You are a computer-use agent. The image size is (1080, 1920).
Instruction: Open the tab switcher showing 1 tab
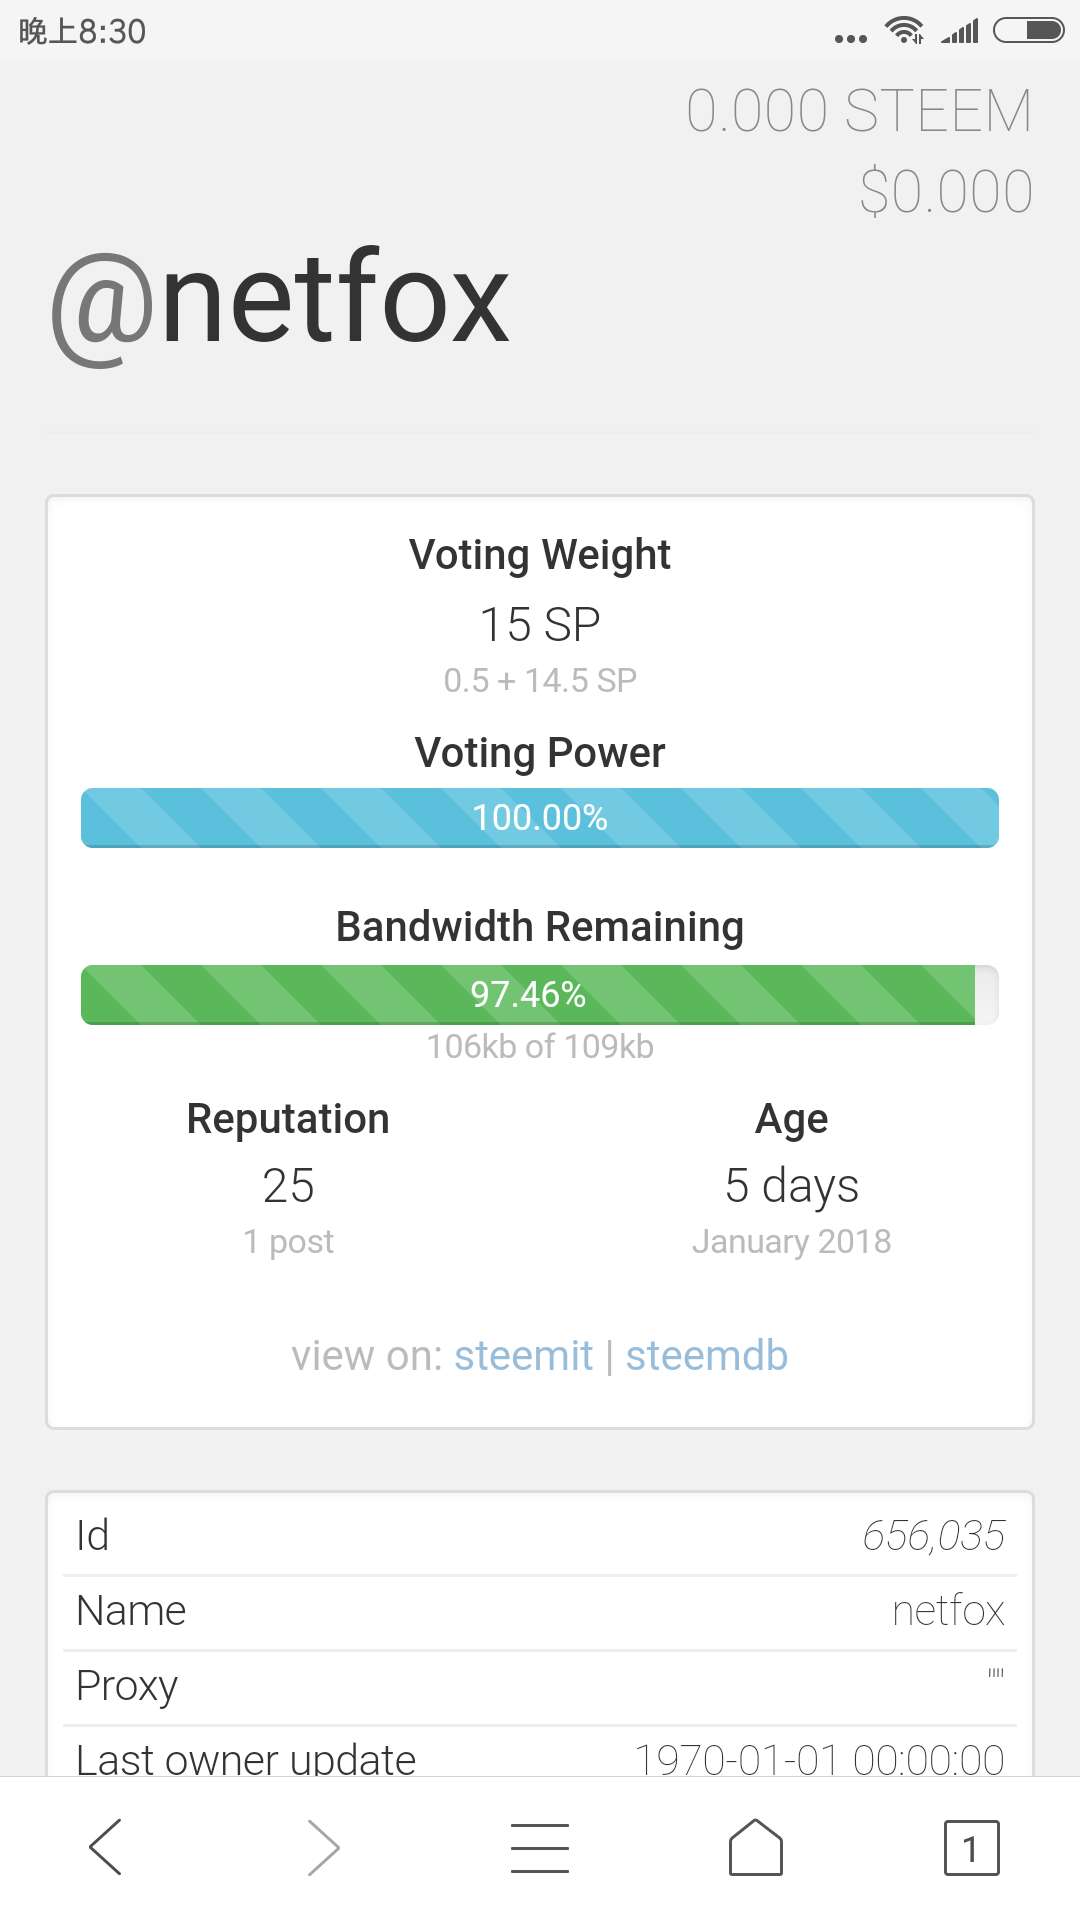[x=971, y=1847]
